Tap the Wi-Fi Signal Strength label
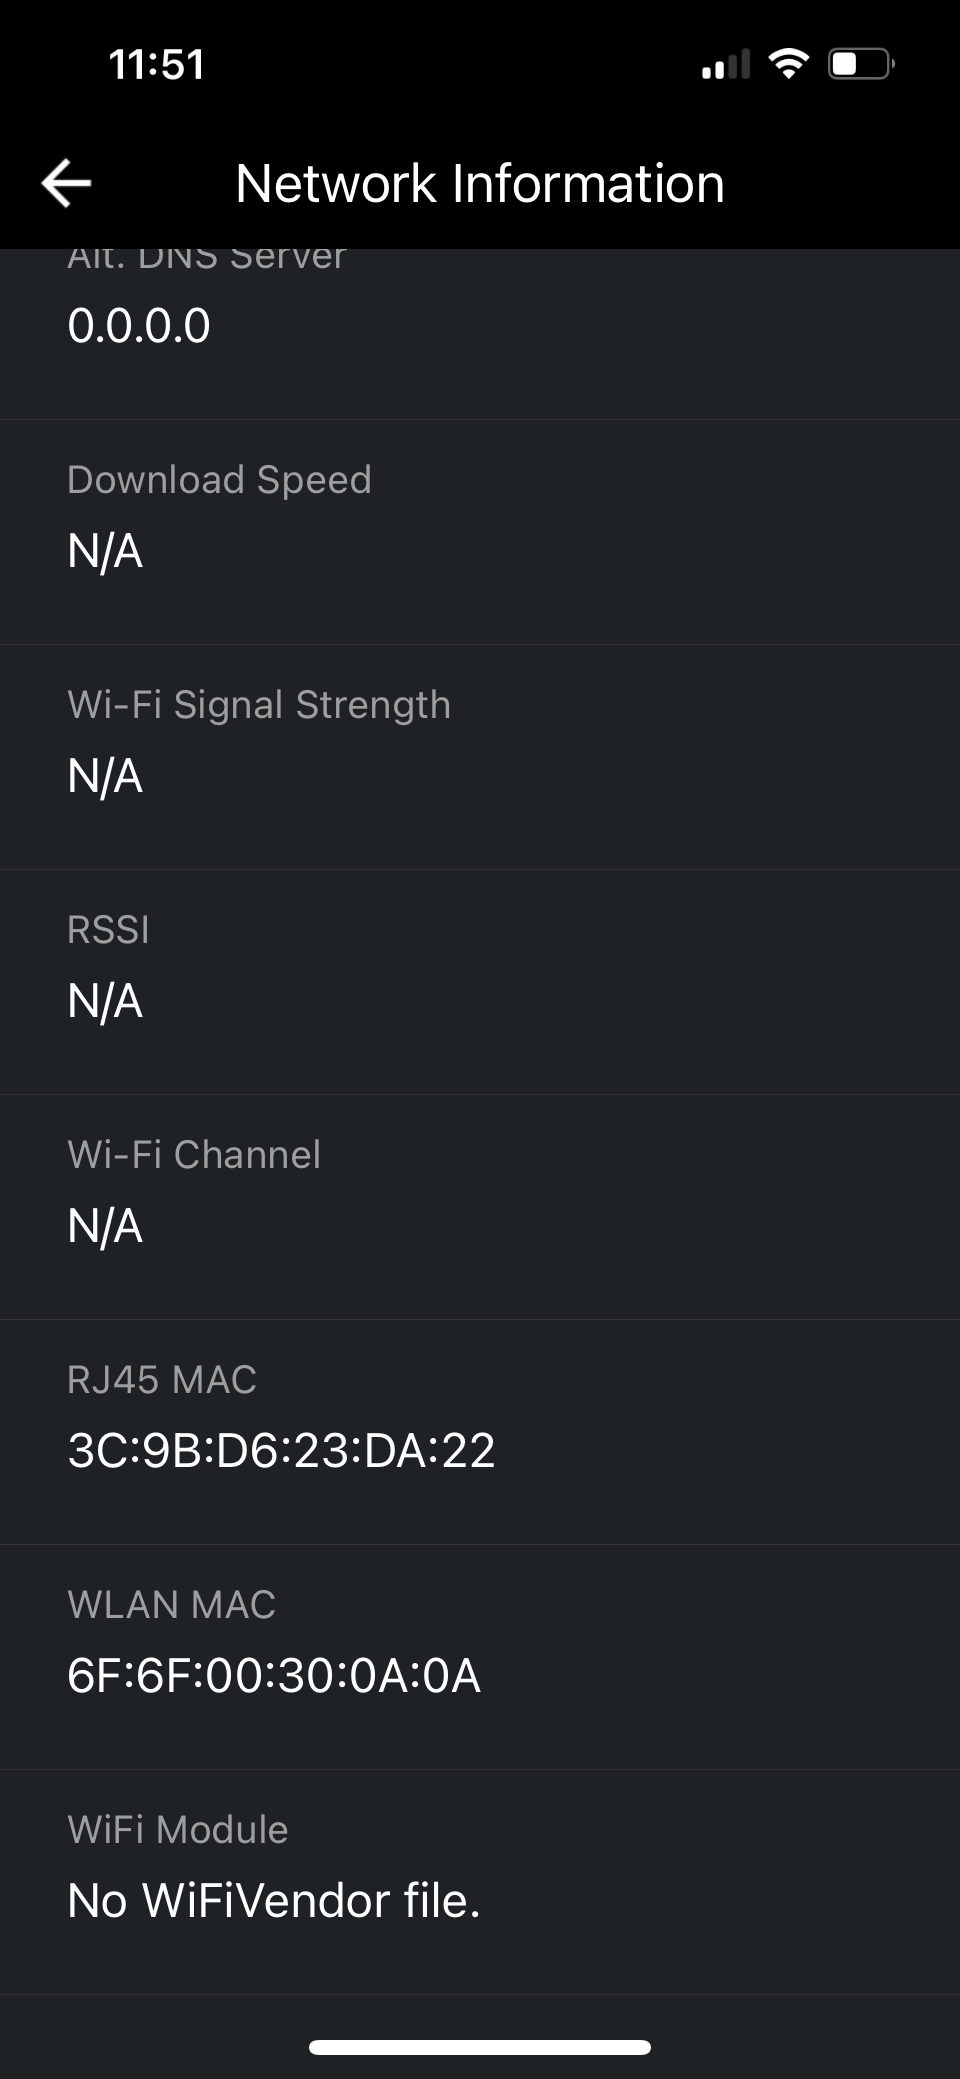The width and height of the screenshot is (960, 2079). pyautogui.click(x=259, y=705)
